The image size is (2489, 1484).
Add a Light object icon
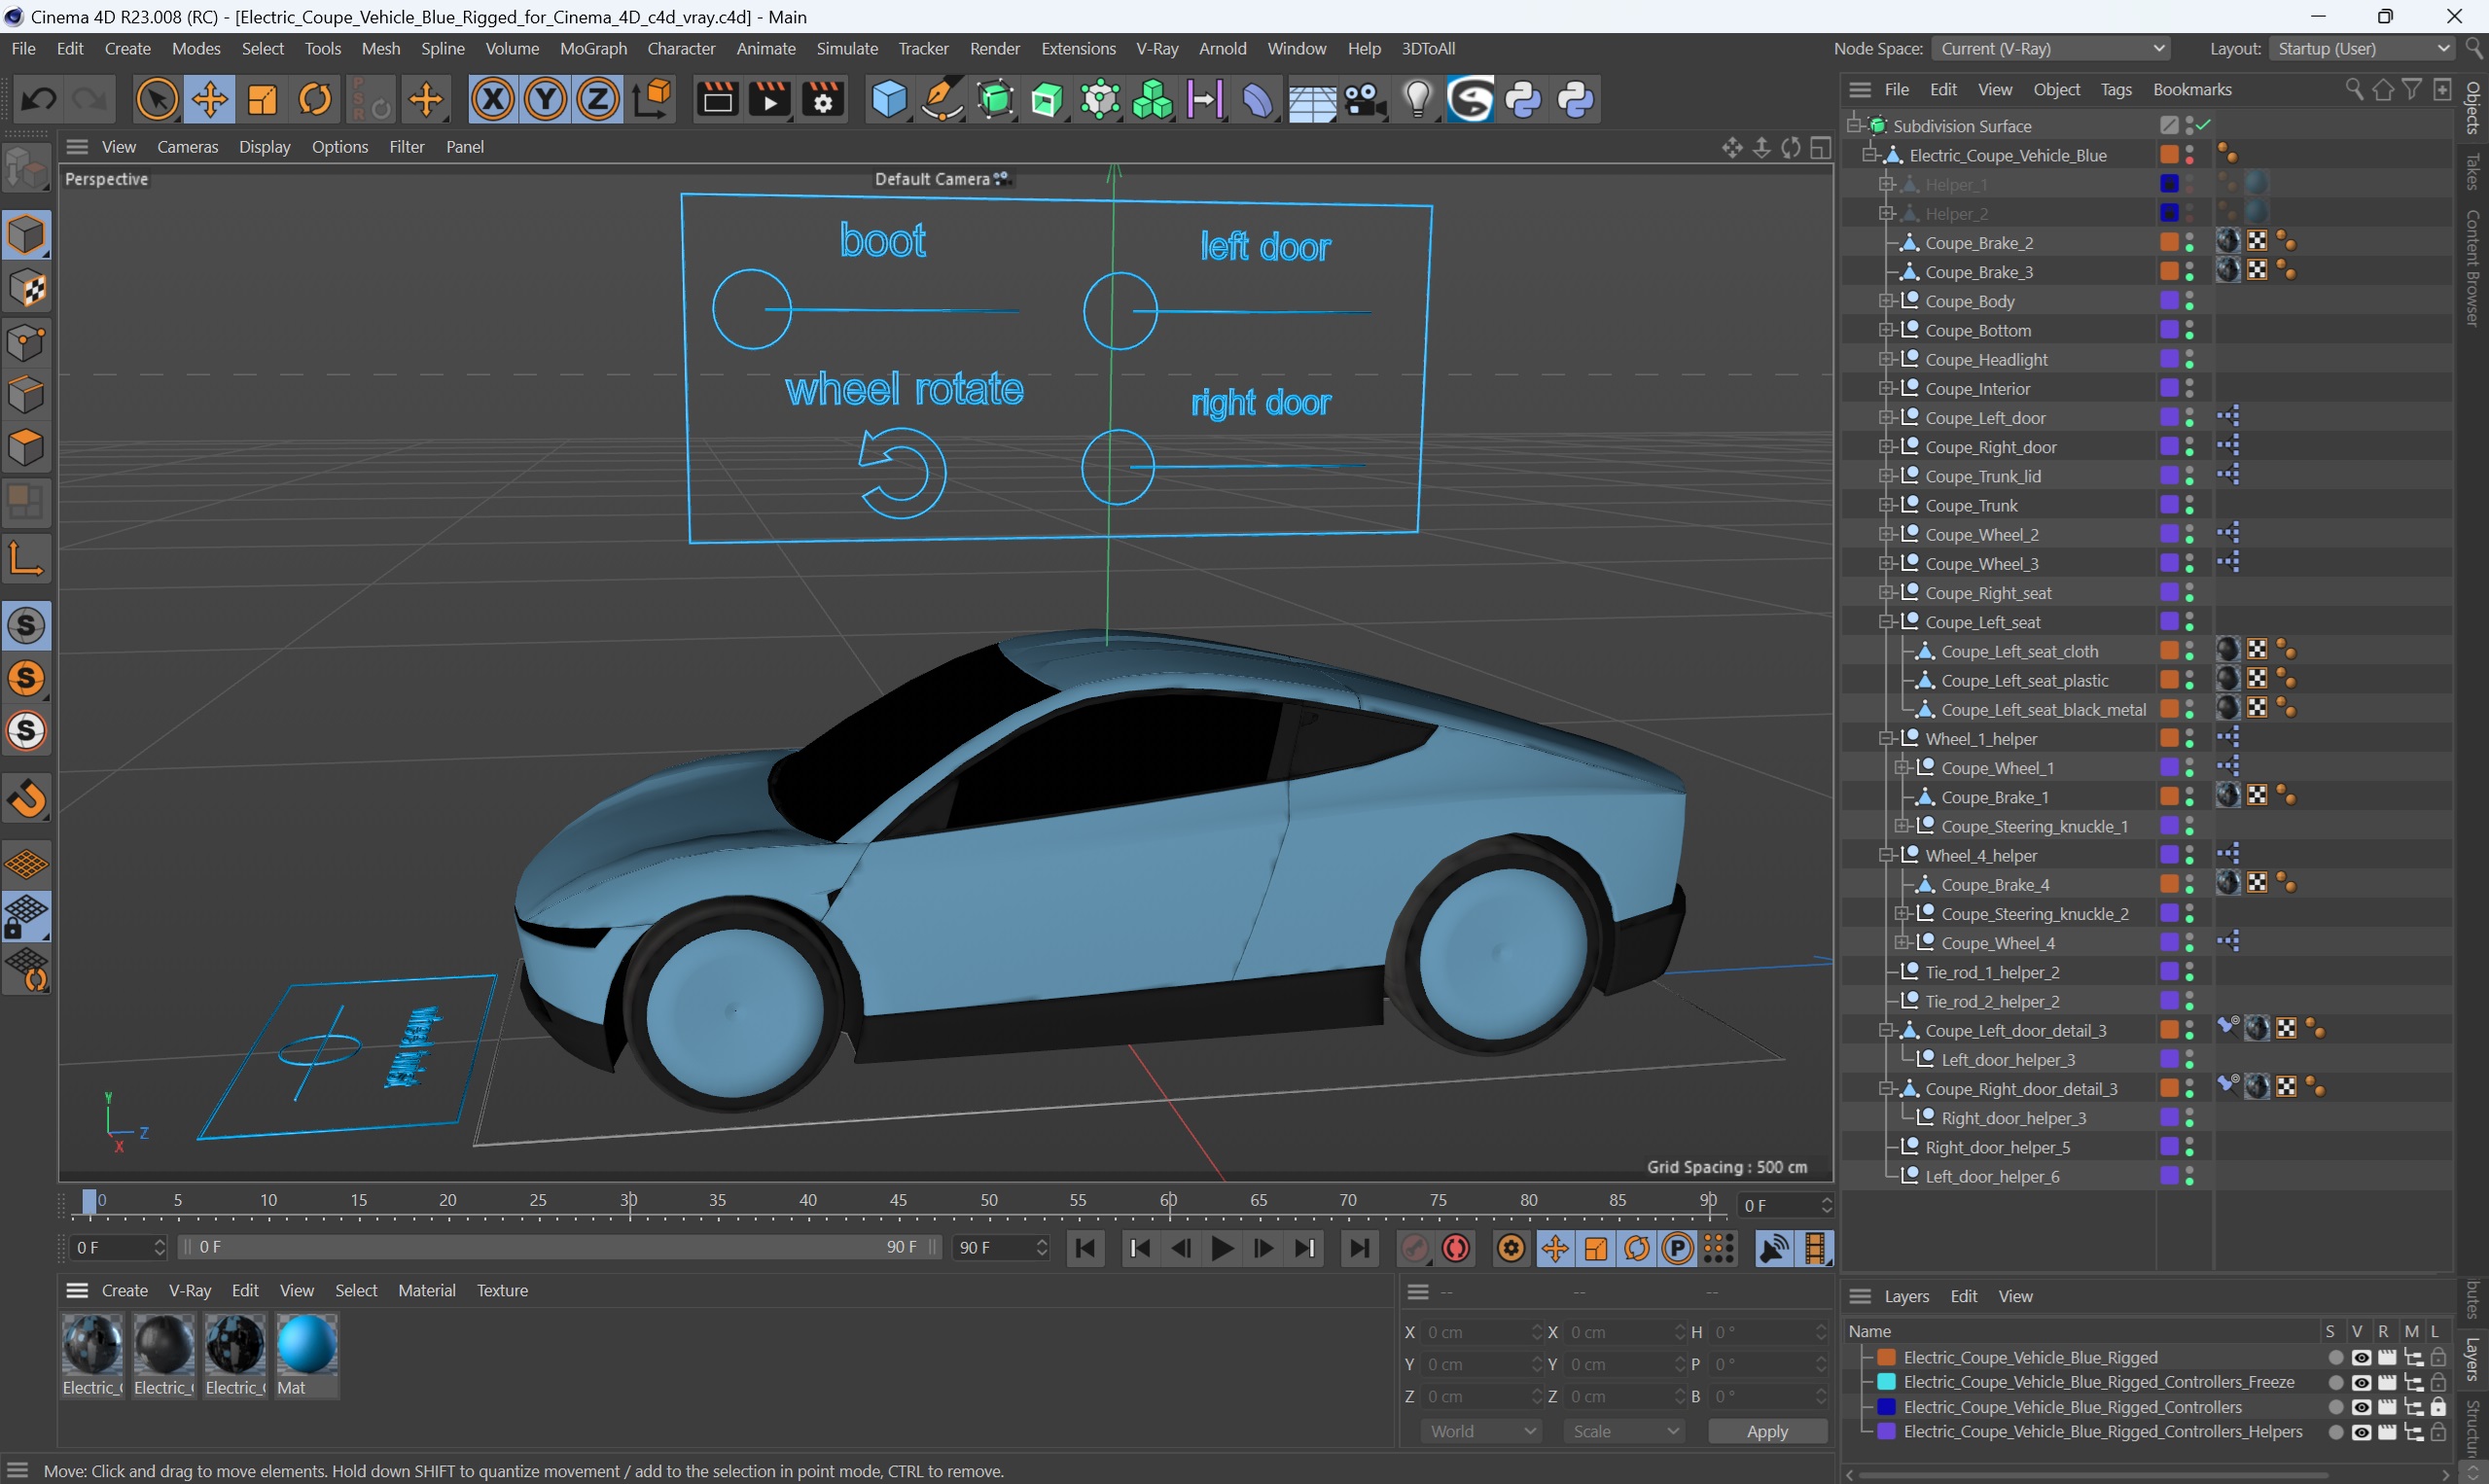click(x=1417, y=99)
